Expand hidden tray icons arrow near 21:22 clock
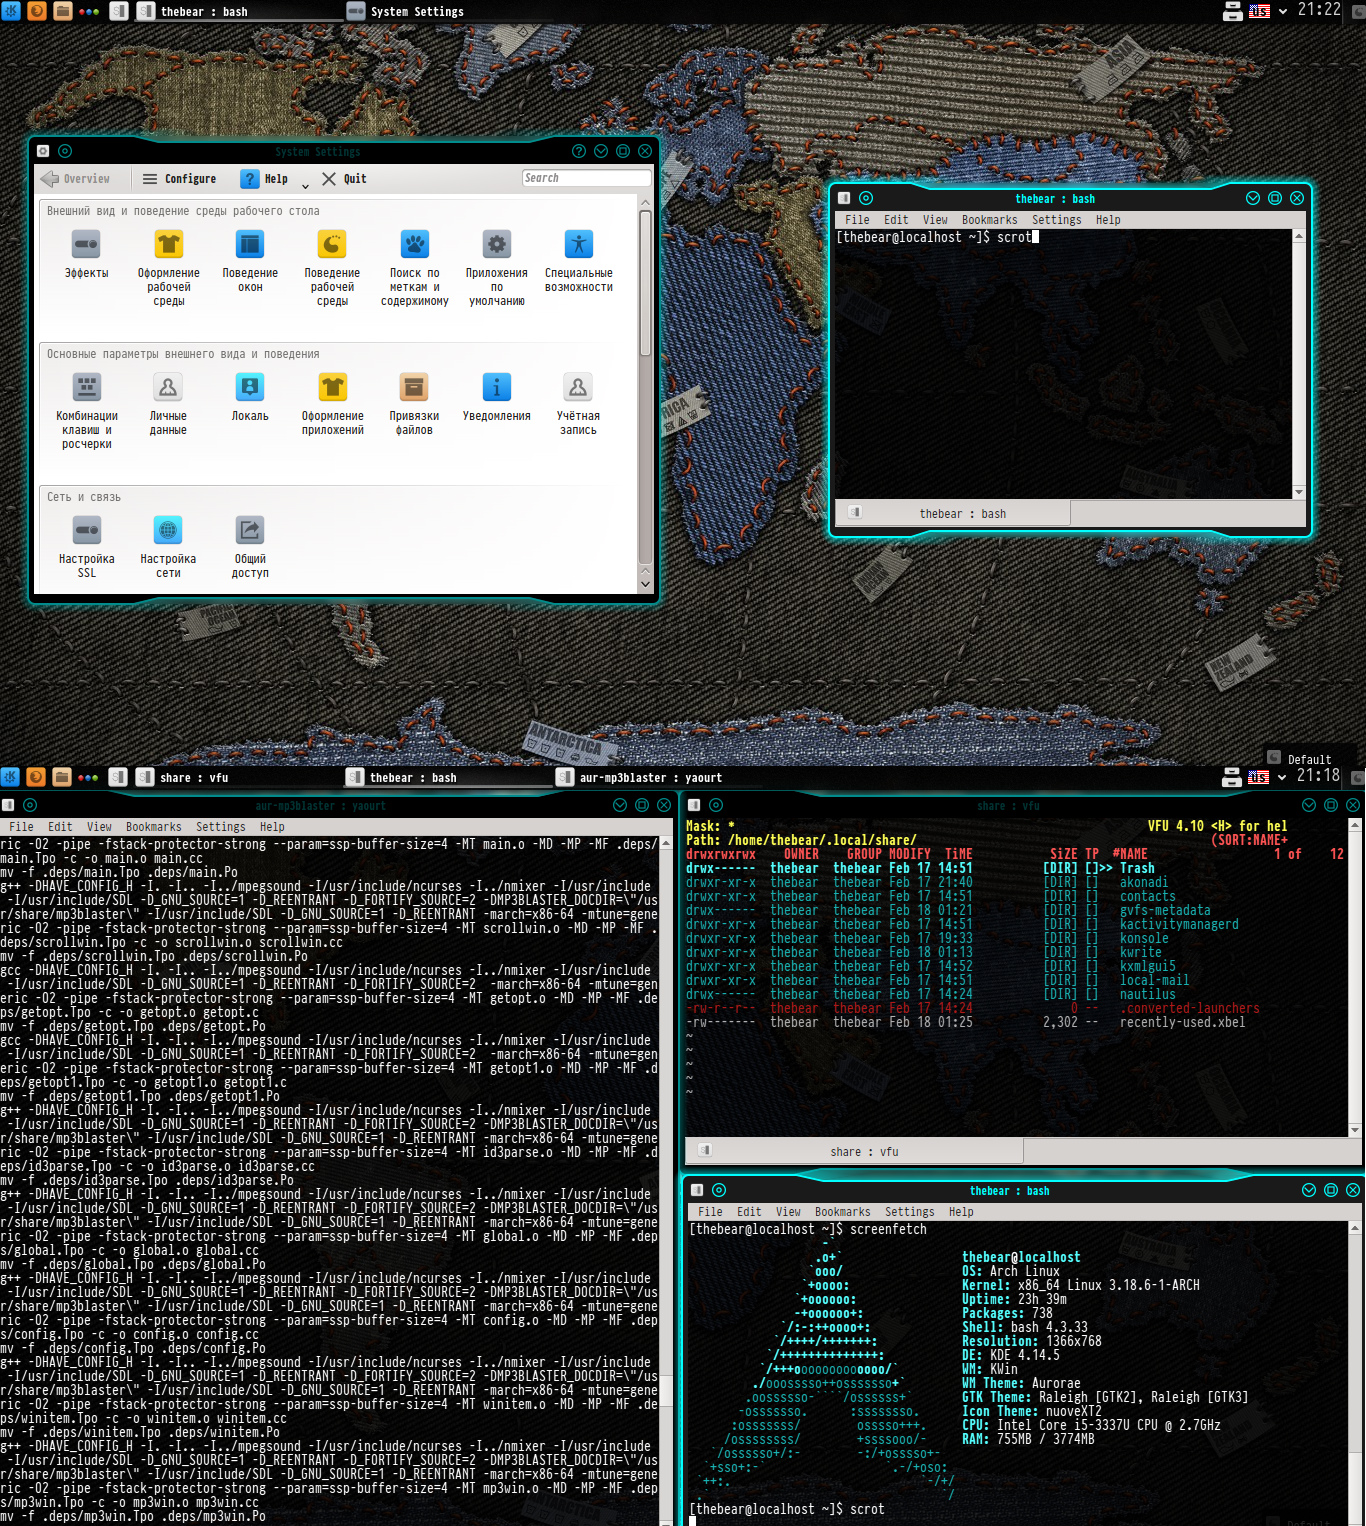The image size is (1366, 1526). coord(1283,12)
